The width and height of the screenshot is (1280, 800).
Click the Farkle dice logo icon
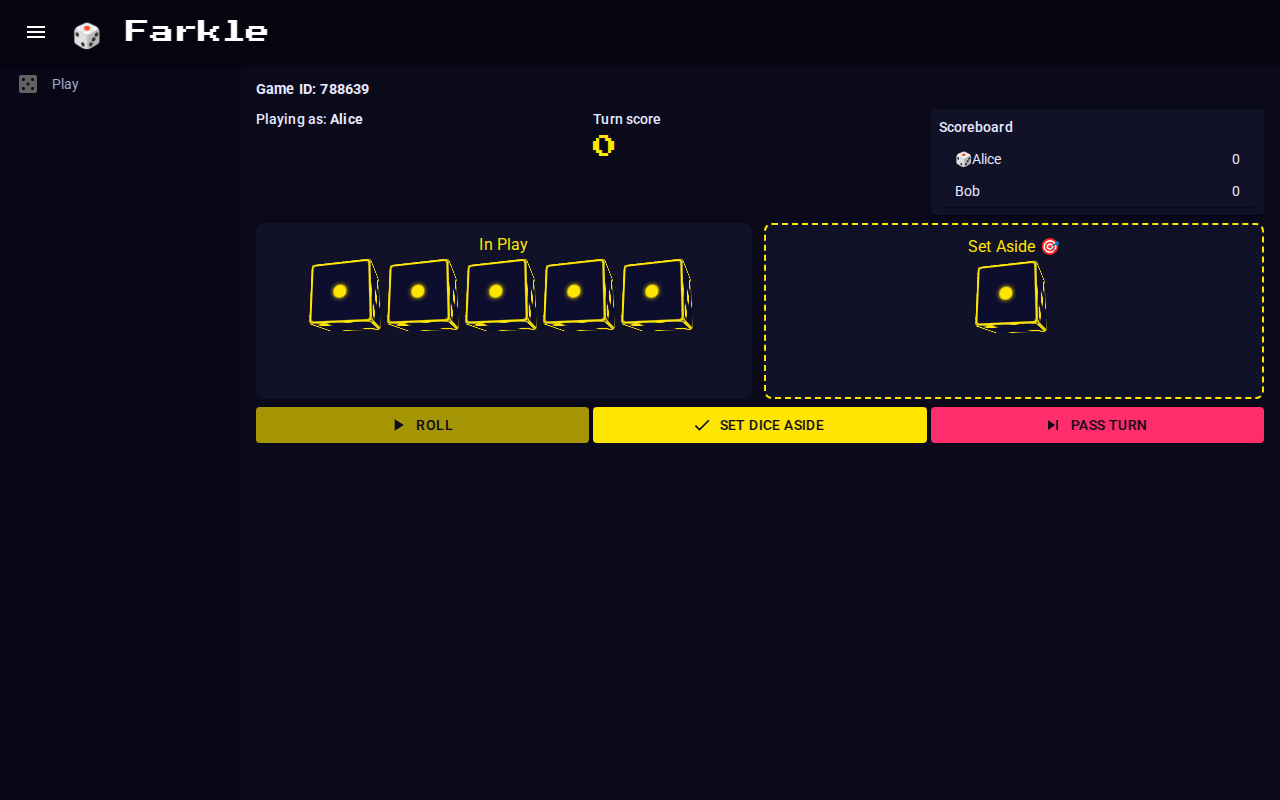click(87, 35)
